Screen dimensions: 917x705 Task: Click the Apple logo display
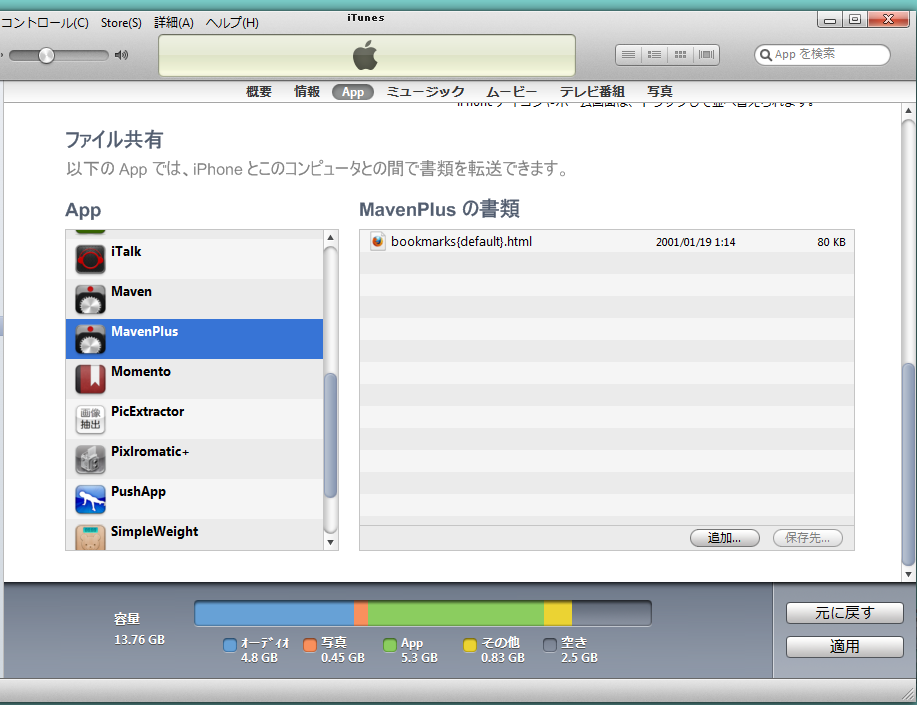coord(367,56)
